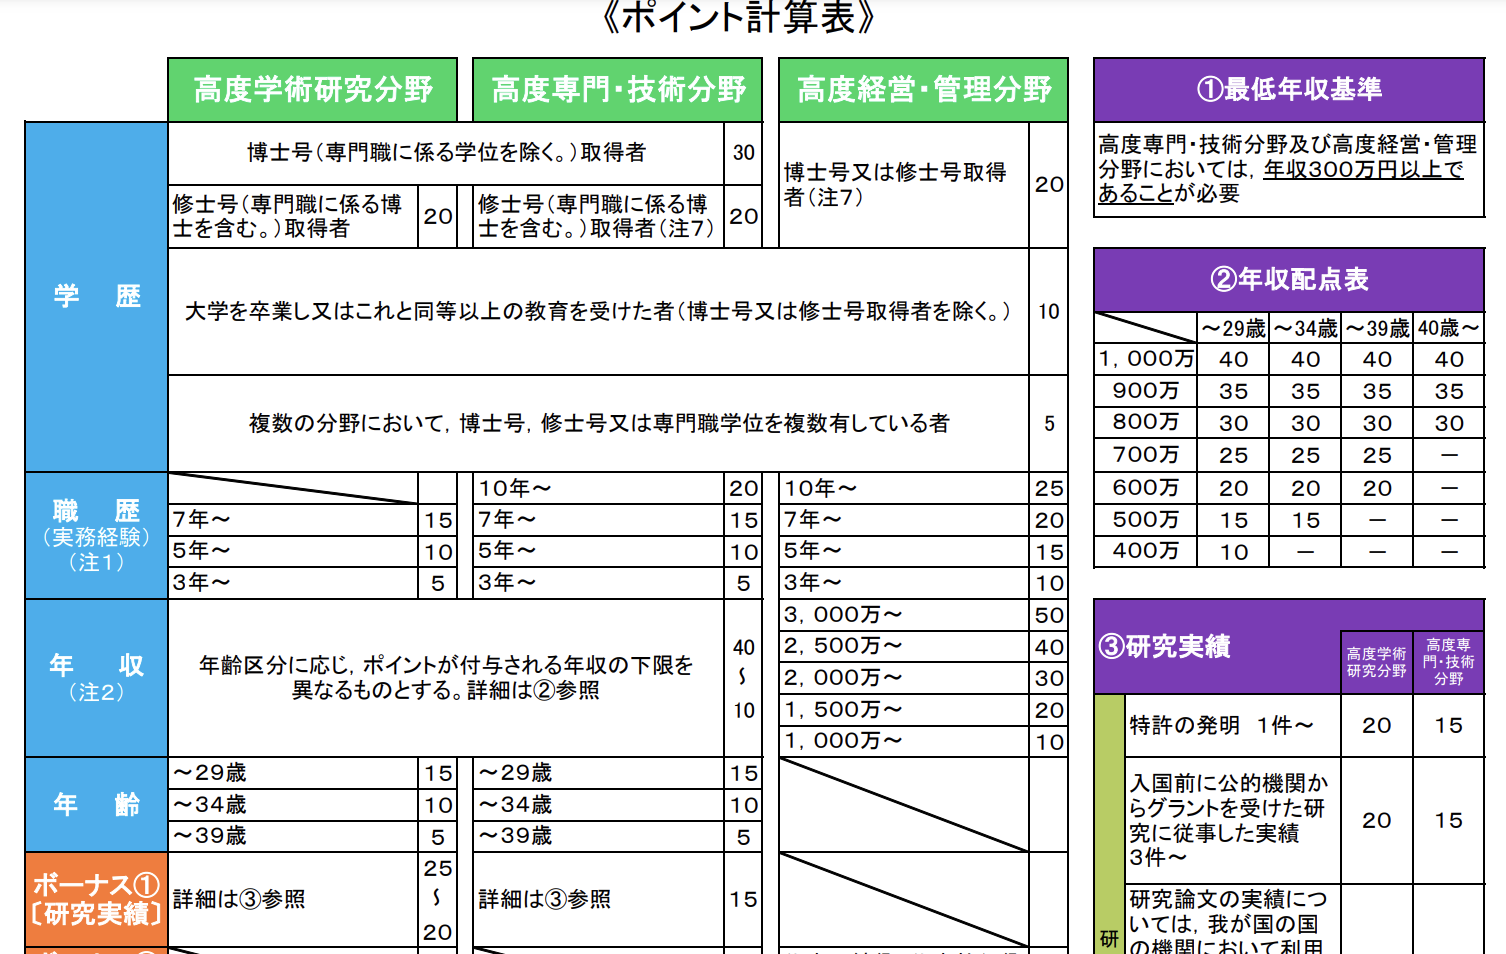Image resolution: width=1506 pixels, height=954 pixels.
Task: Click 詳細は③参照 in the 高度専門・技術分野 column
Action: point(545,900)
